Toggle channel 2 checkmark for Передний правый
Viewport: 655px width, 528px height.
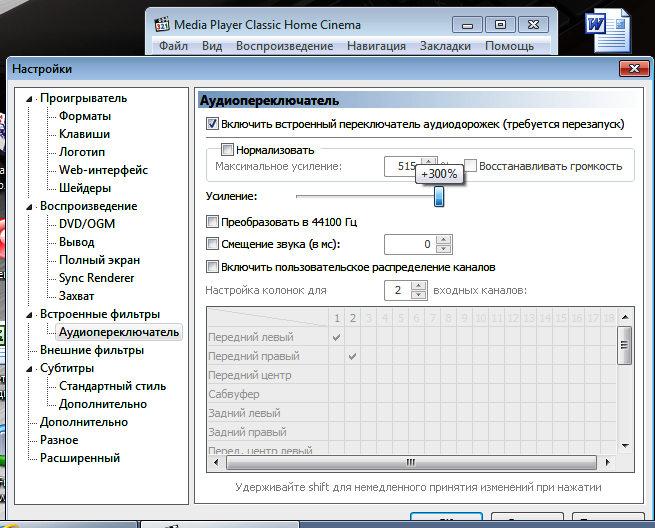point(353,356)
